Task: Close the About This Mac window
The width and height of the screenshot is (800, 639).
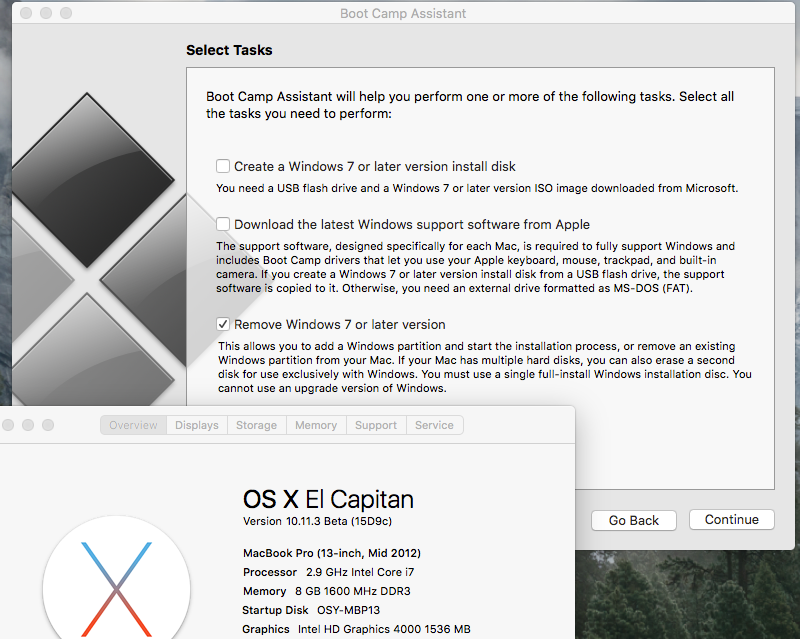Action: point(8,425)
